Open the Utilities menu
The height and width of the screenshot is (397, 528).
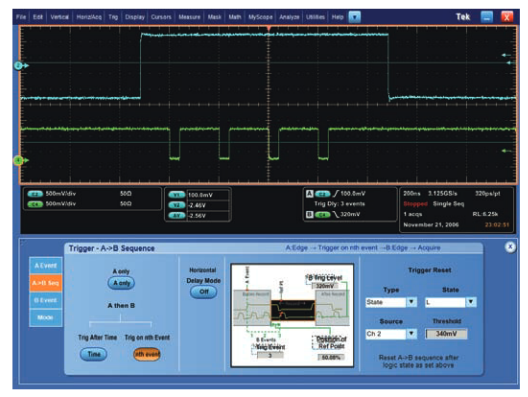(x=315, y=17)
